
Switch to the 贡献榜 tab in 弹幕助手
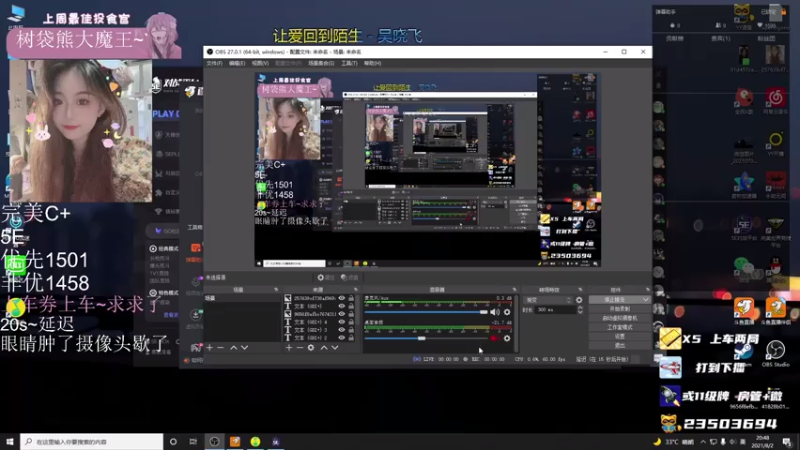pos(674,38)
